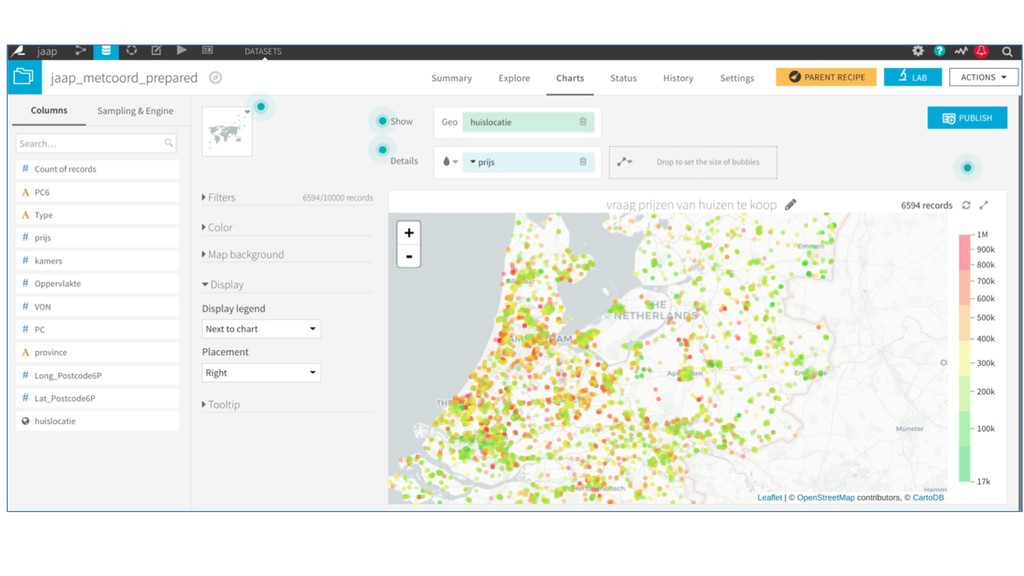Open the help question mark icon
1024x576 pixels.
(x=939, y=51)
